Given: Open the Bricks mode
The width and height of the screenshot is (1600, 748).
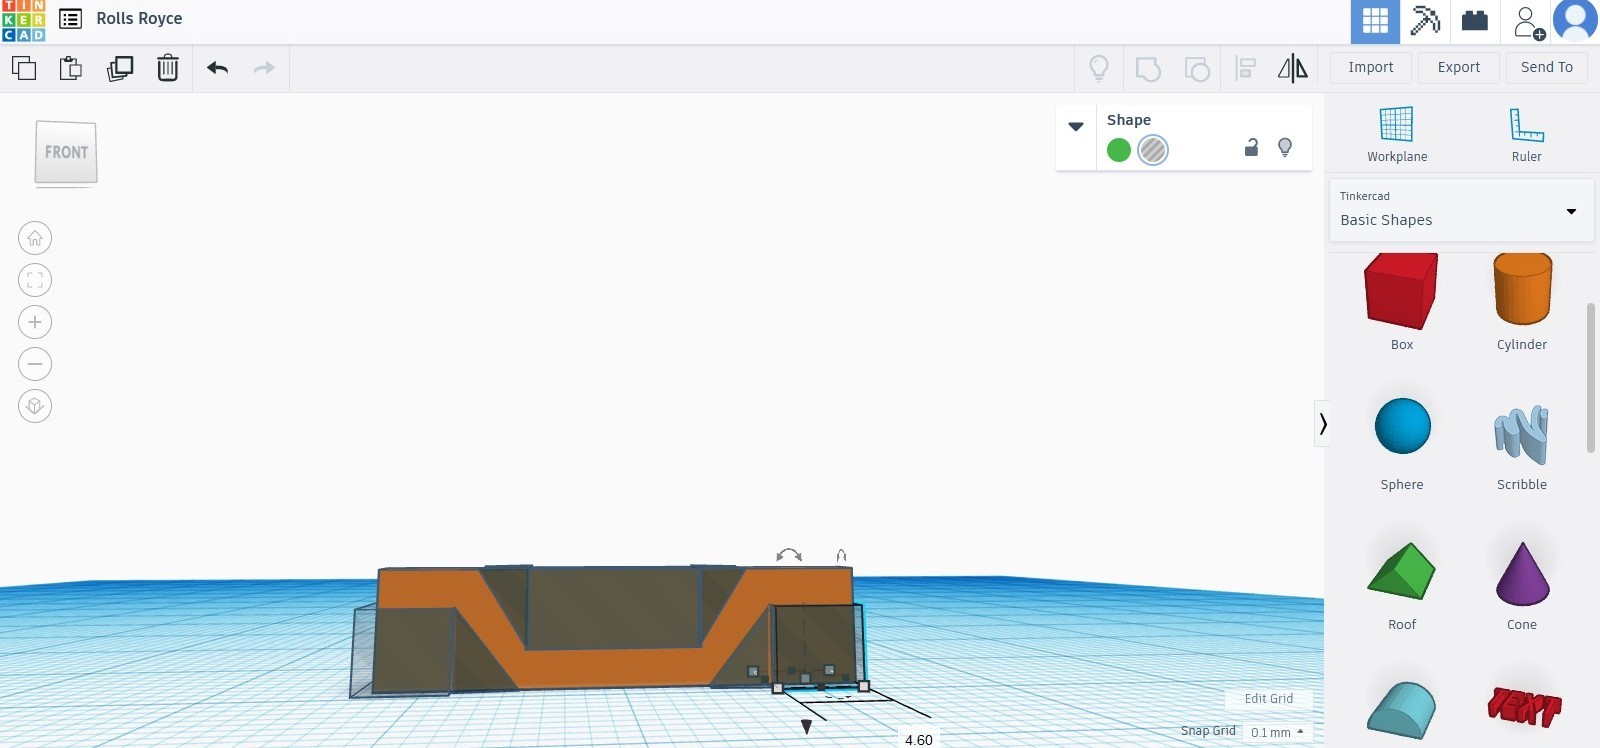Looking at the screenshot, I should coord(1475,21).
